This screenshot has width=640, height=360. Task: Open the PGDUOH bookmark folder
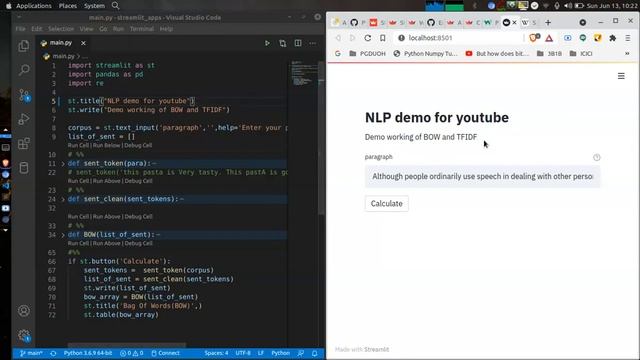point(367,53)
